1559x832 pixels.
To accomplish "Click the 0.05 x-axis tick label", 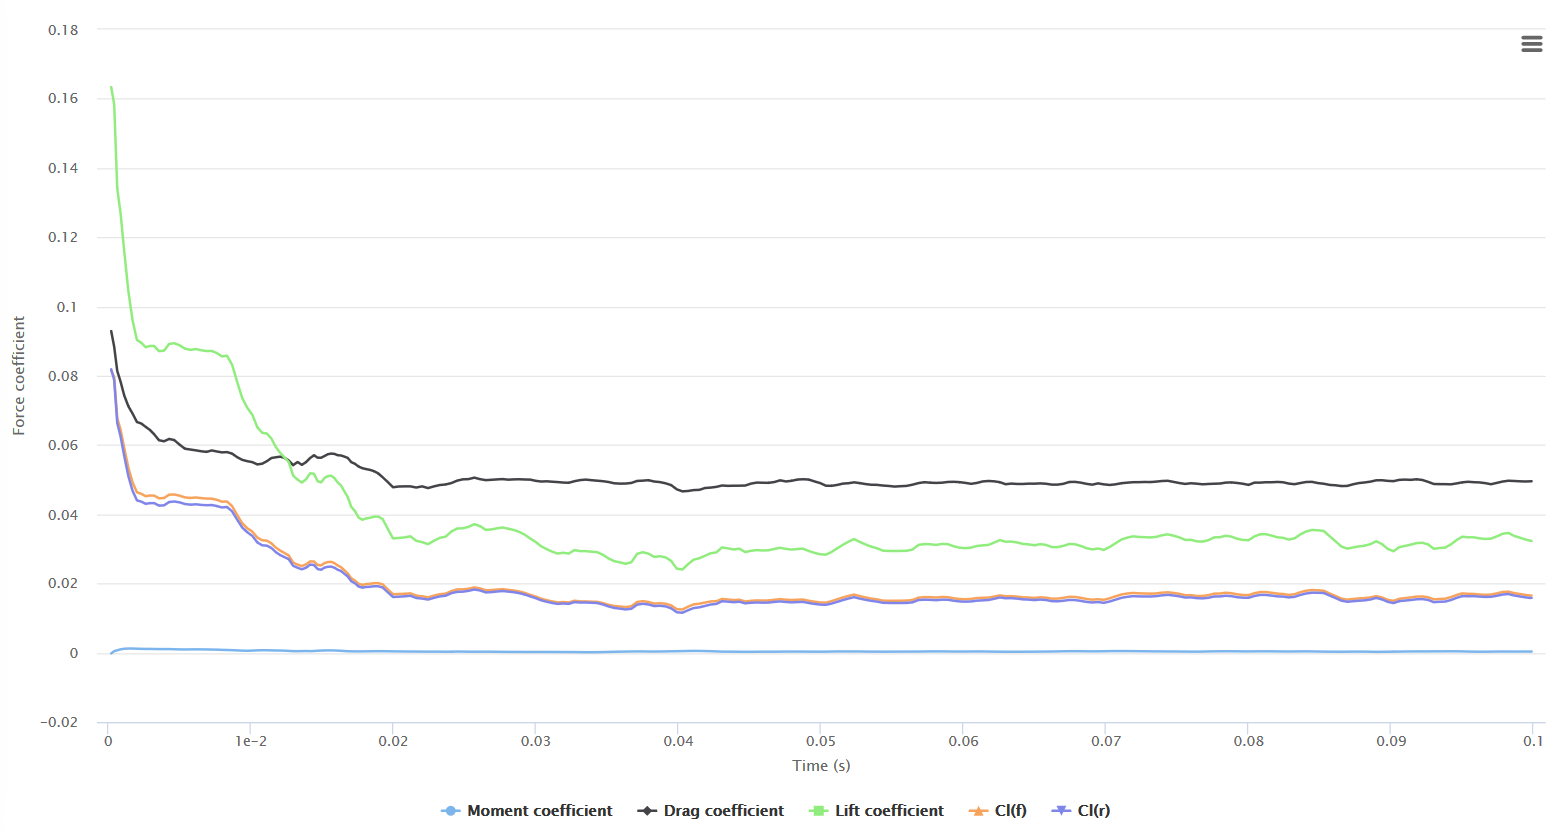I will pyautogui.click(x=821, y=741).
